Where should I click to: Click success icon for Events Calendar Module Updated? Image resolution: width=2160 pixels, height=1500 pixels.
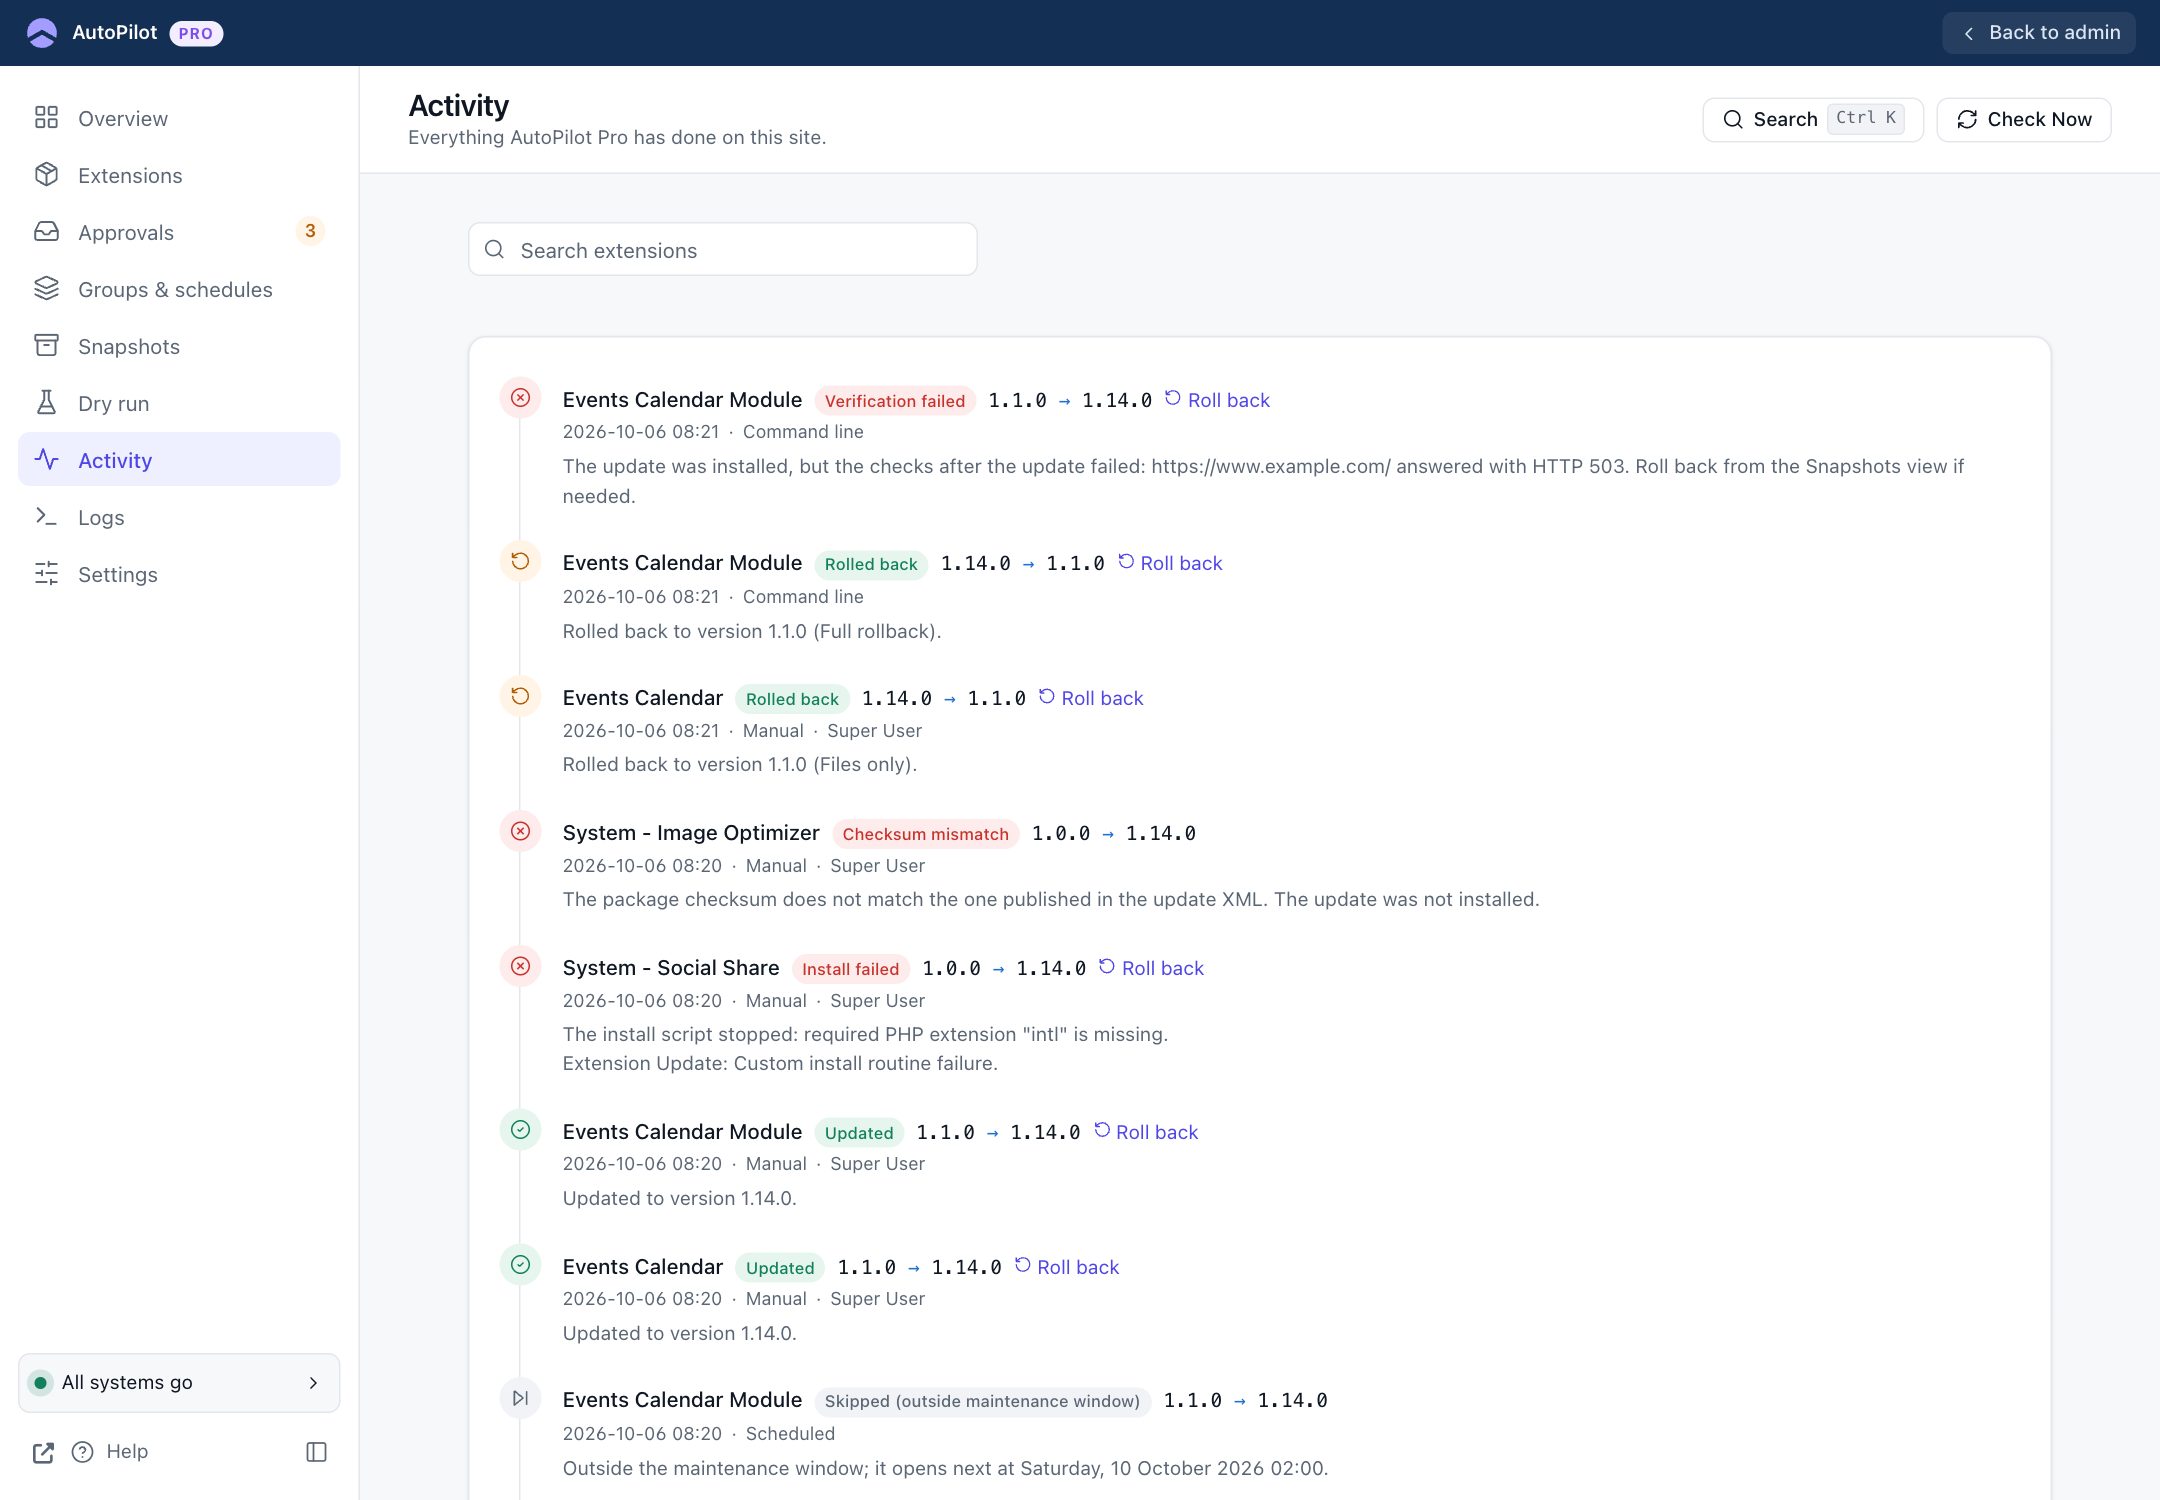tap(520, 1130)
